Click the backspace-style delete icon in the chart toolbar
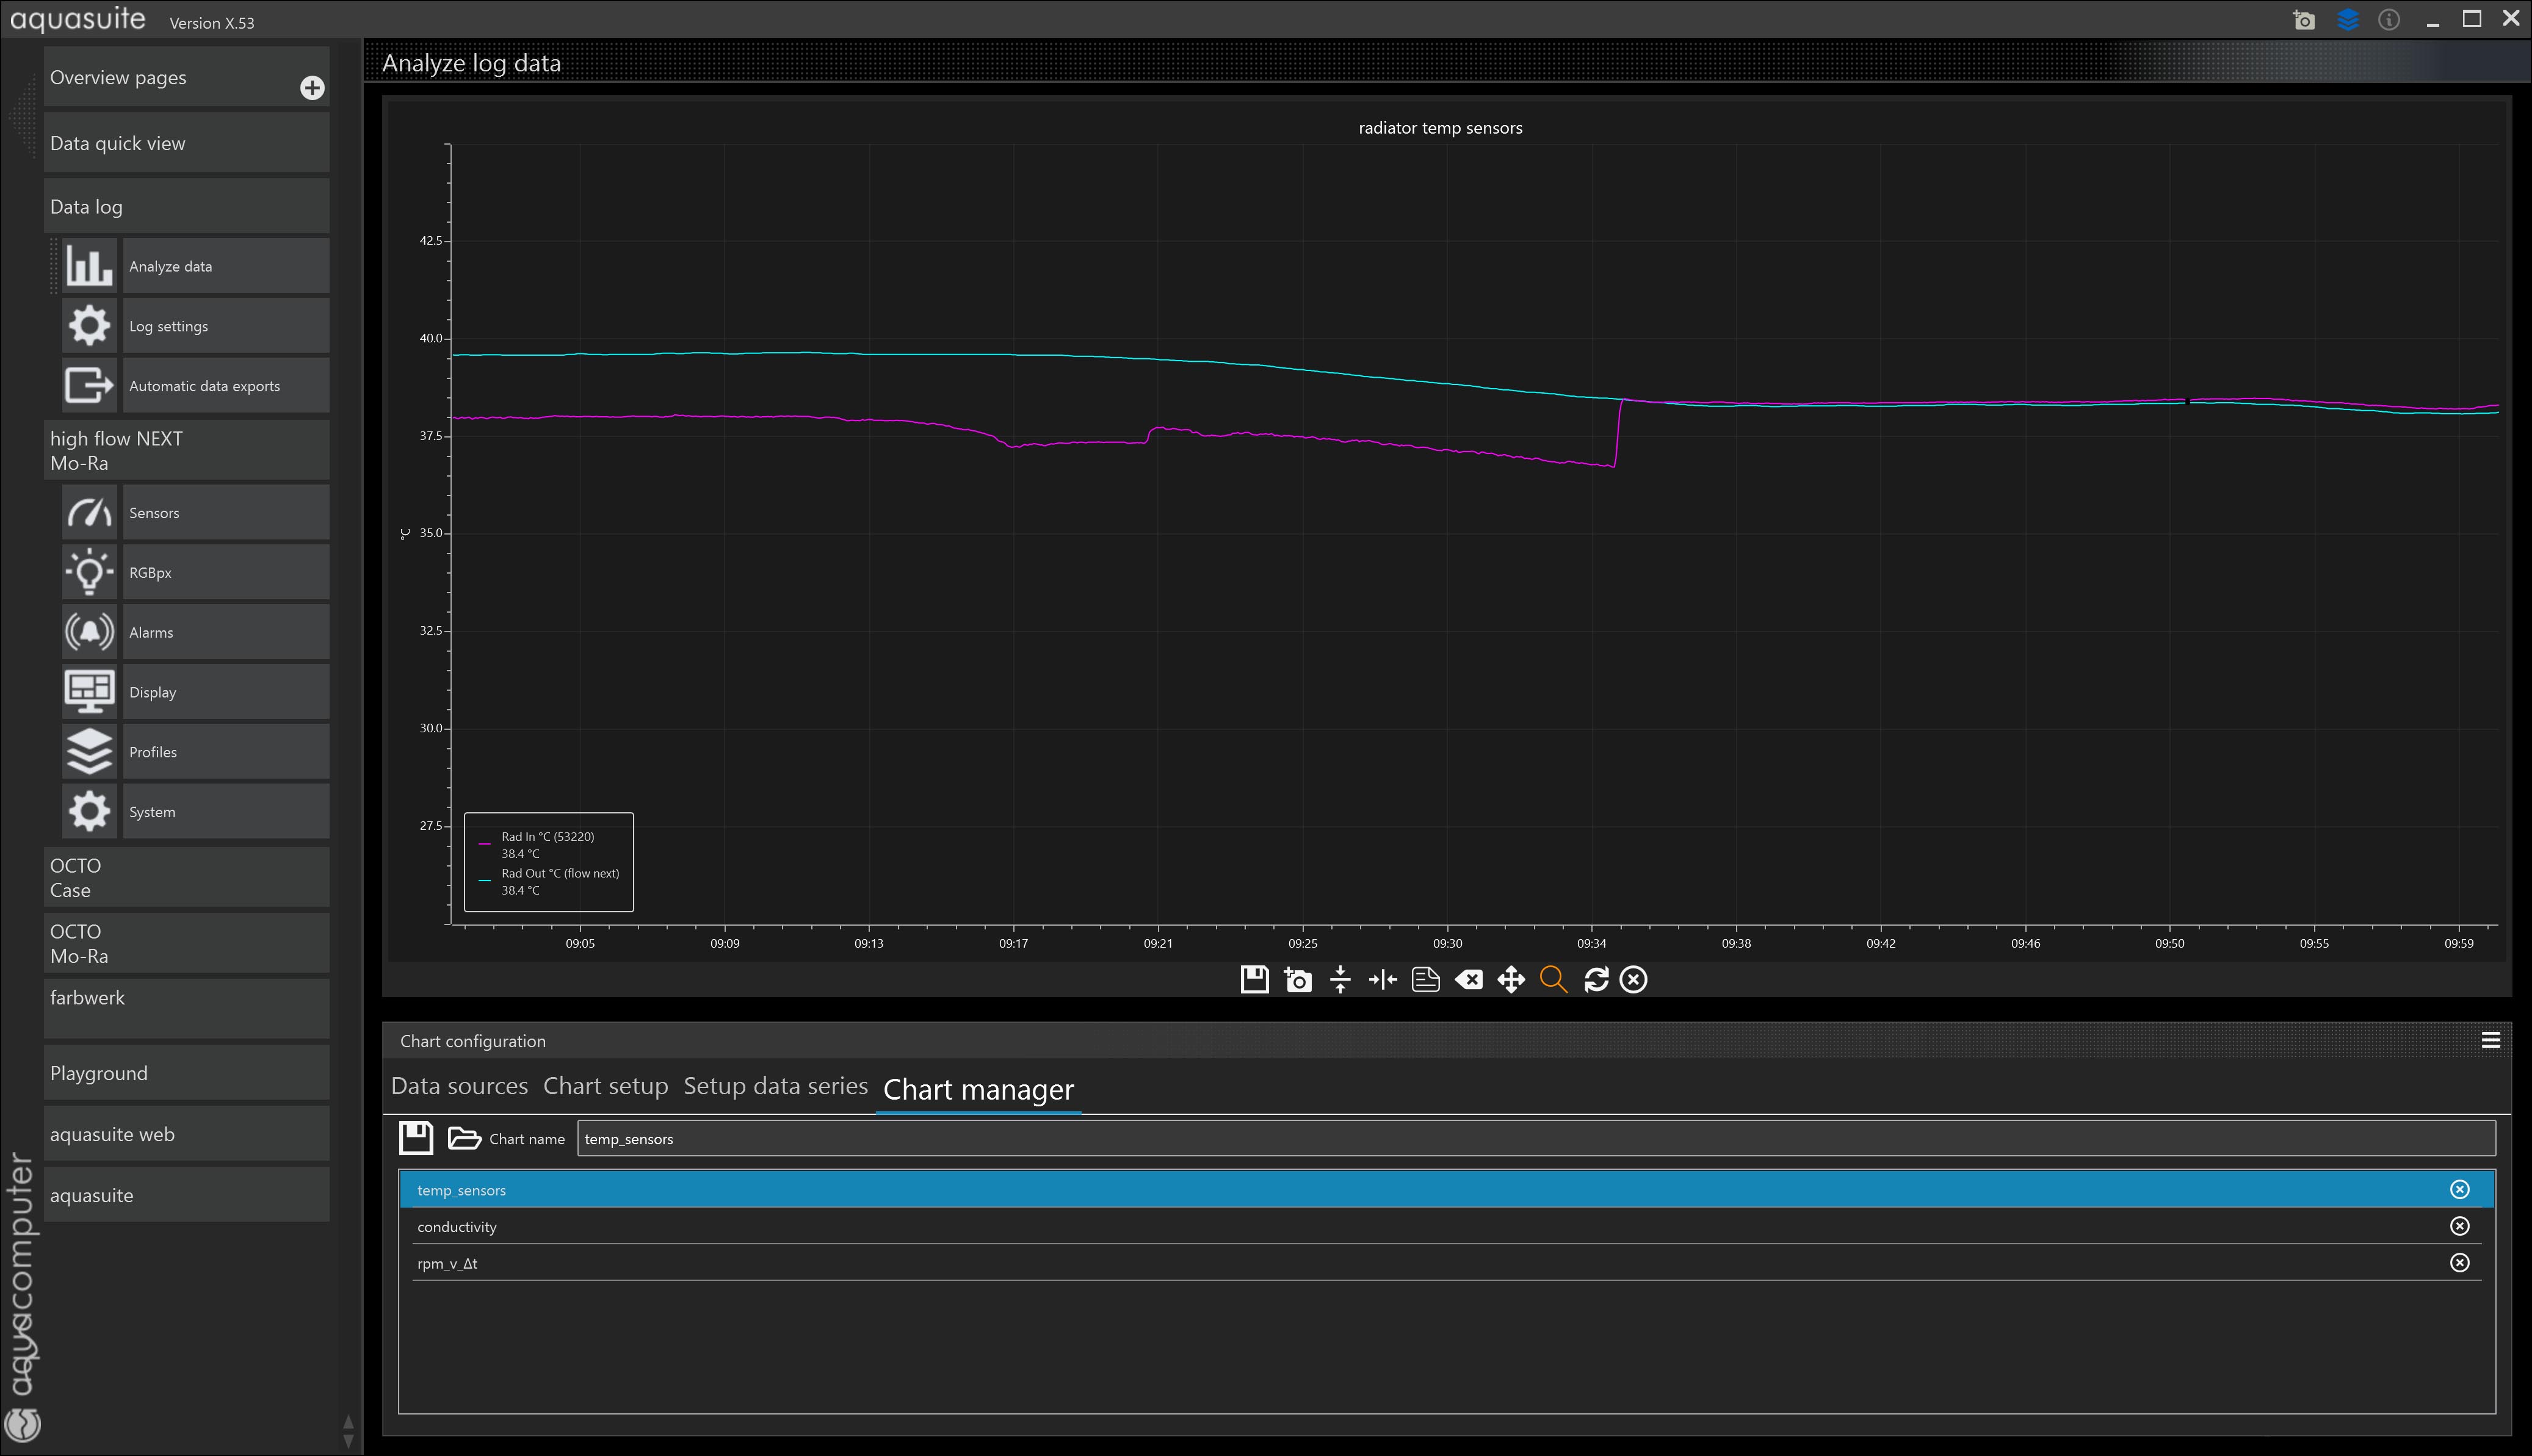The width and height of the screenshot is (2532, 1456). [x=1468, y=979]
